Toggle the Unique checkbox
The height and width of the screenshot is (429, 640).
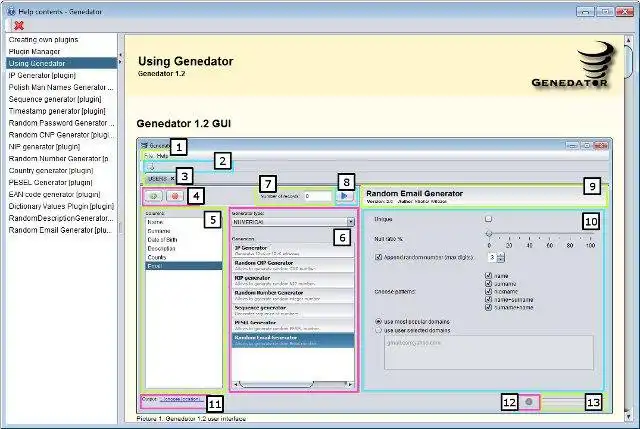pyautogui.click(x=488, y=219)
